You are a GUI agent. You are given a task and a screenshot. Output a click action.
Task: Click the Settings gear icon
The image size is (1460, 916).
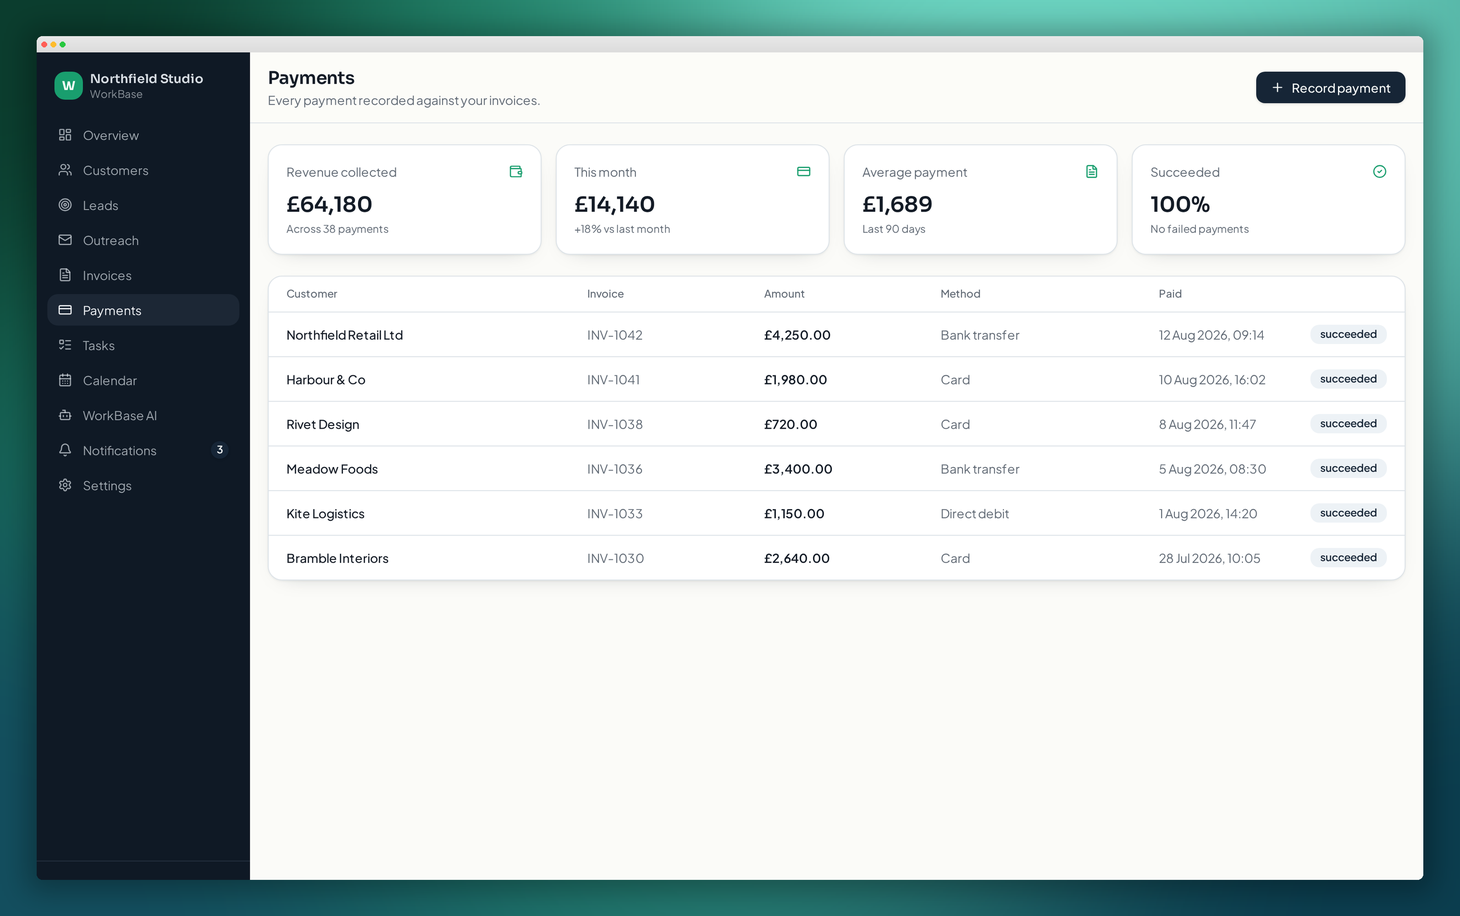click(65, 485)
